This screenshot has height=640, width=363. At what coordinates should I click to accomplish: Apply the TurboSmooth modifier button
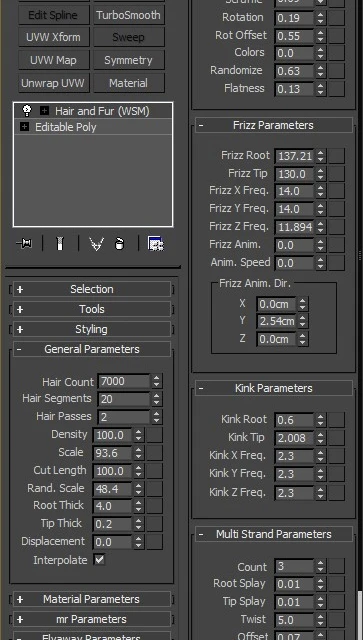[129, 15]
